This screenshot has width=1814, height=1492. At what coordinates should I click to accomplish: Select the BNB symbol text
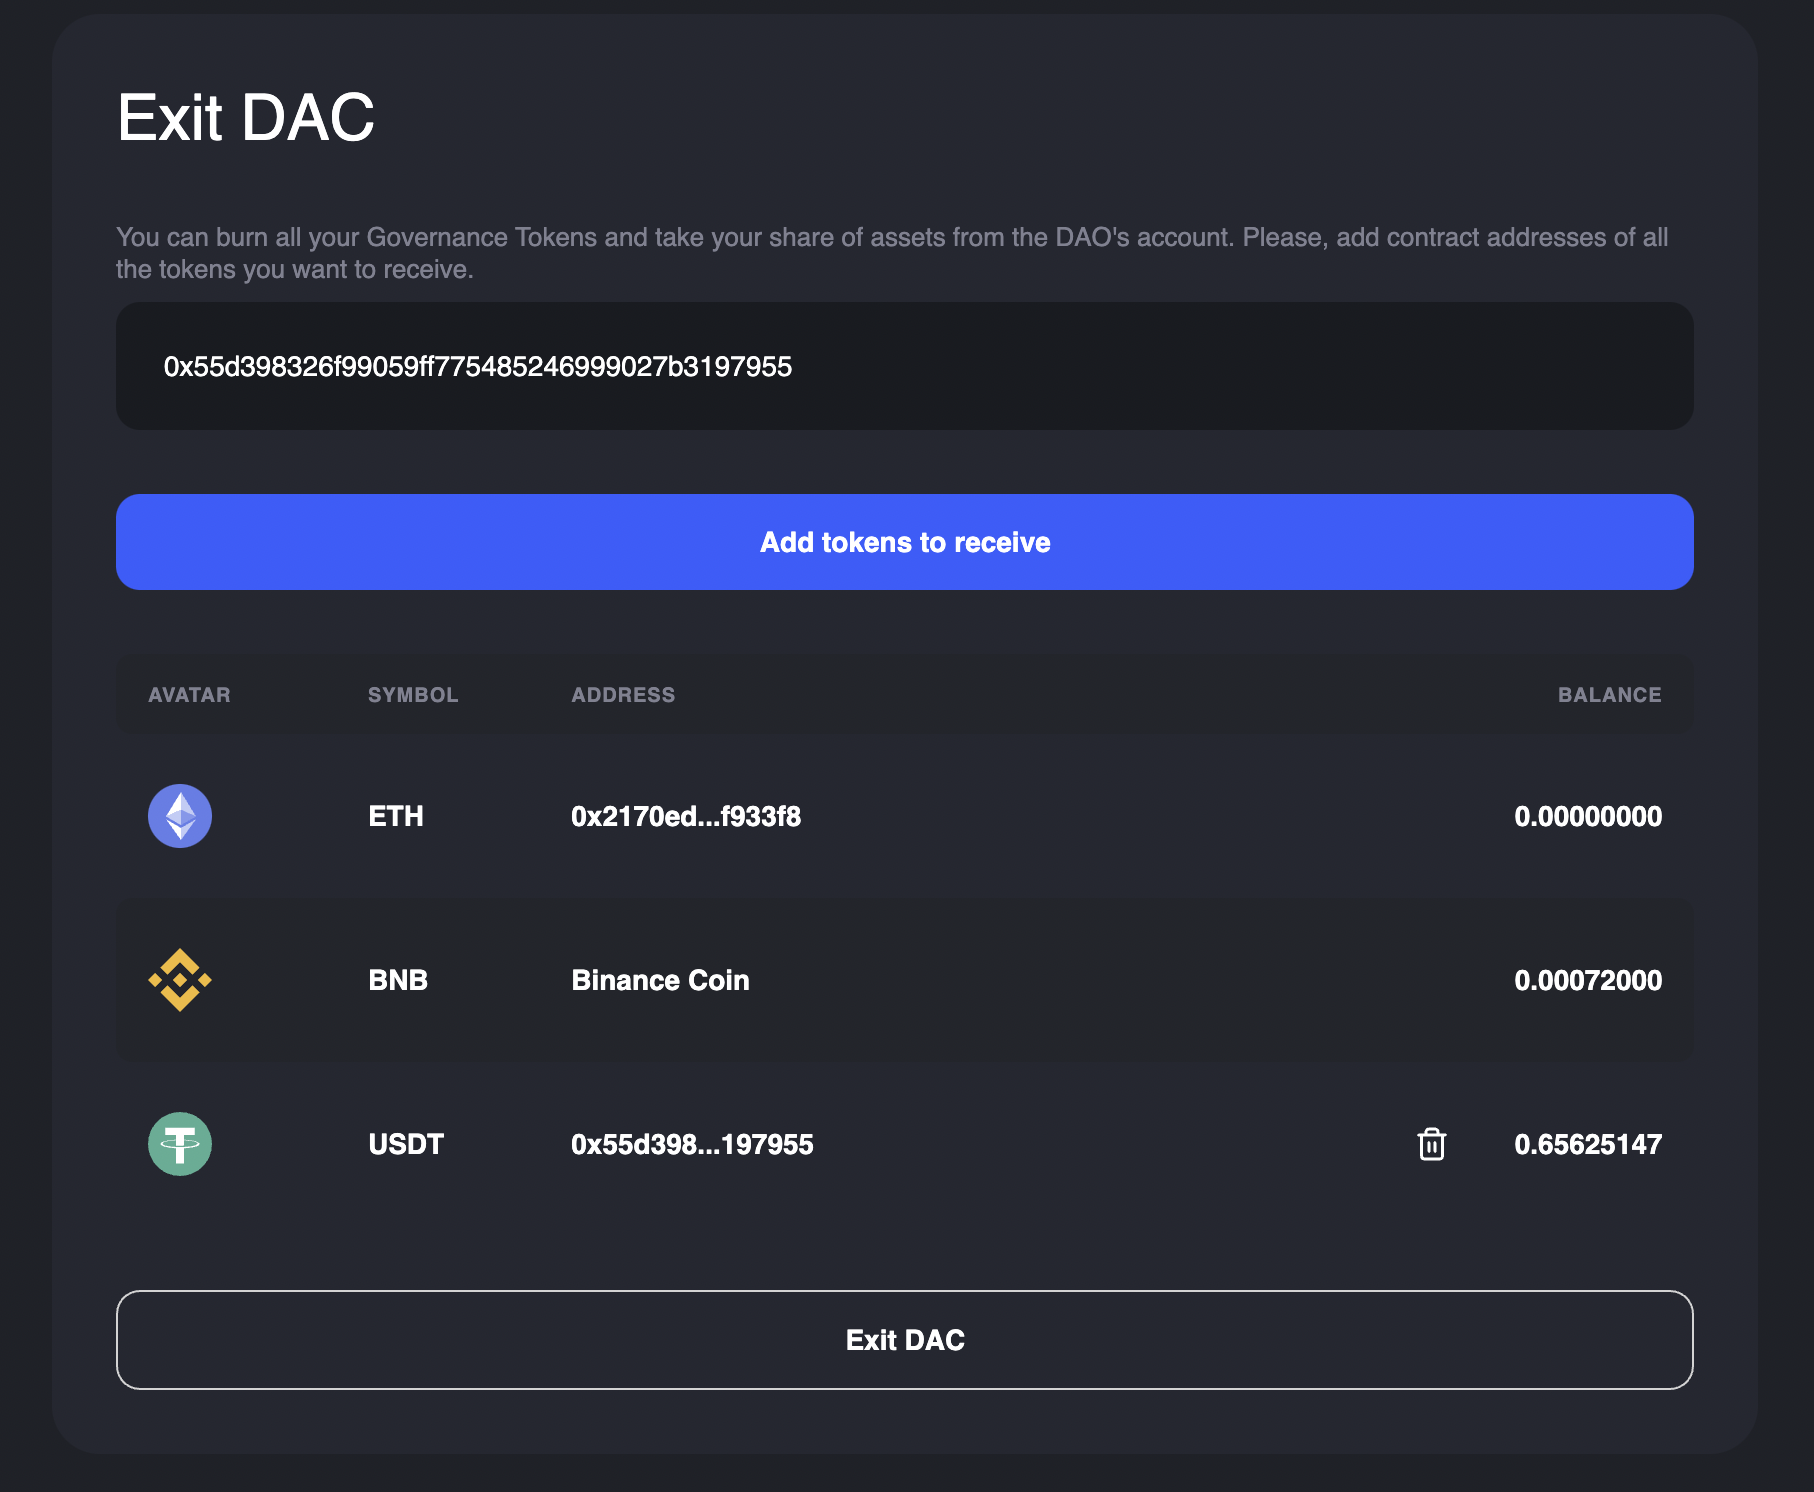[x=398, y=980]
